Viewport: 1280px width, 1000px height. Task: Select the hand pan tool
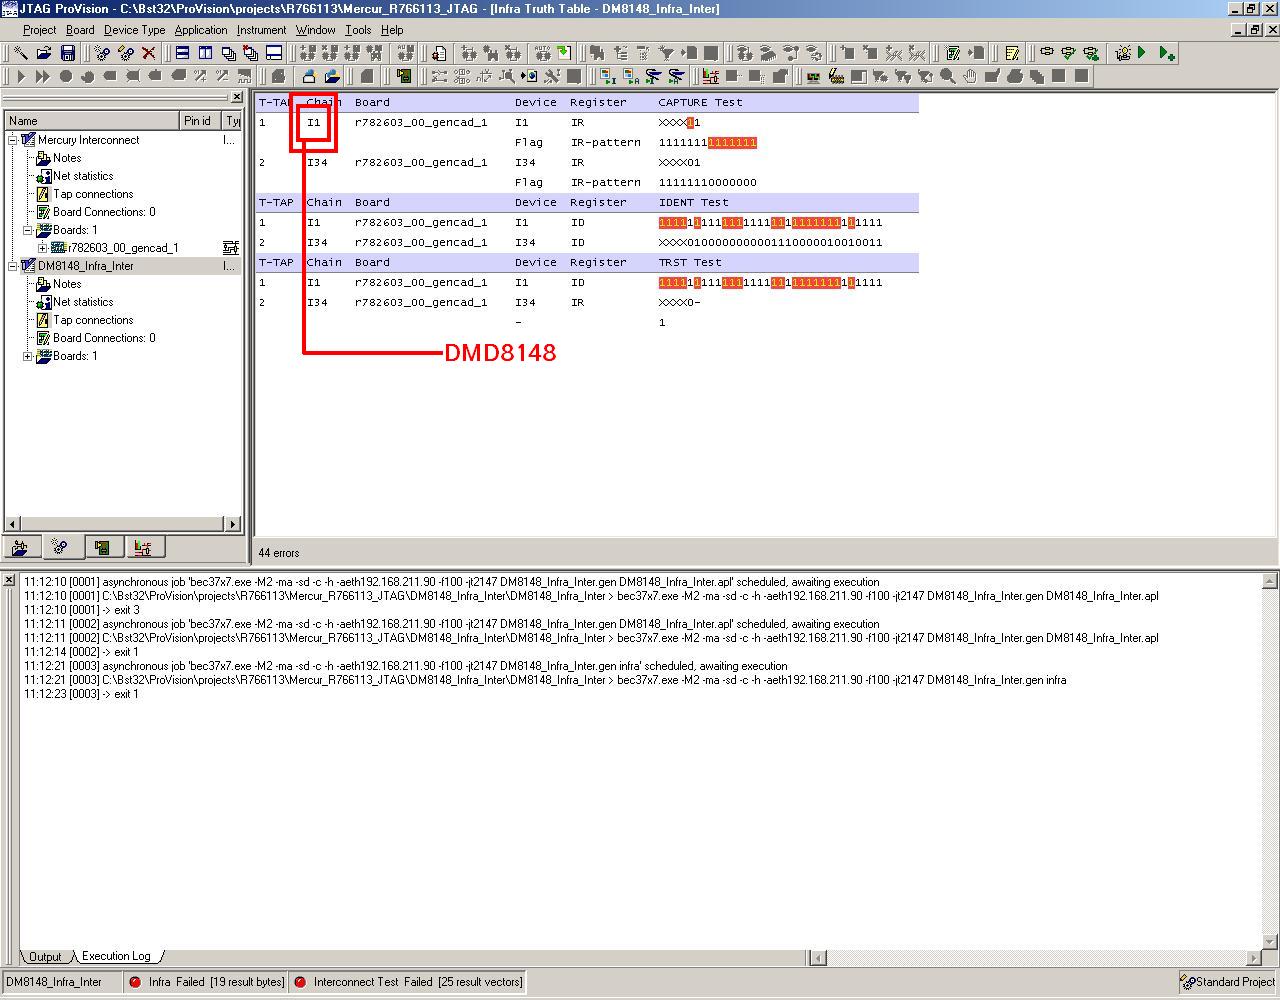(970, 76)
